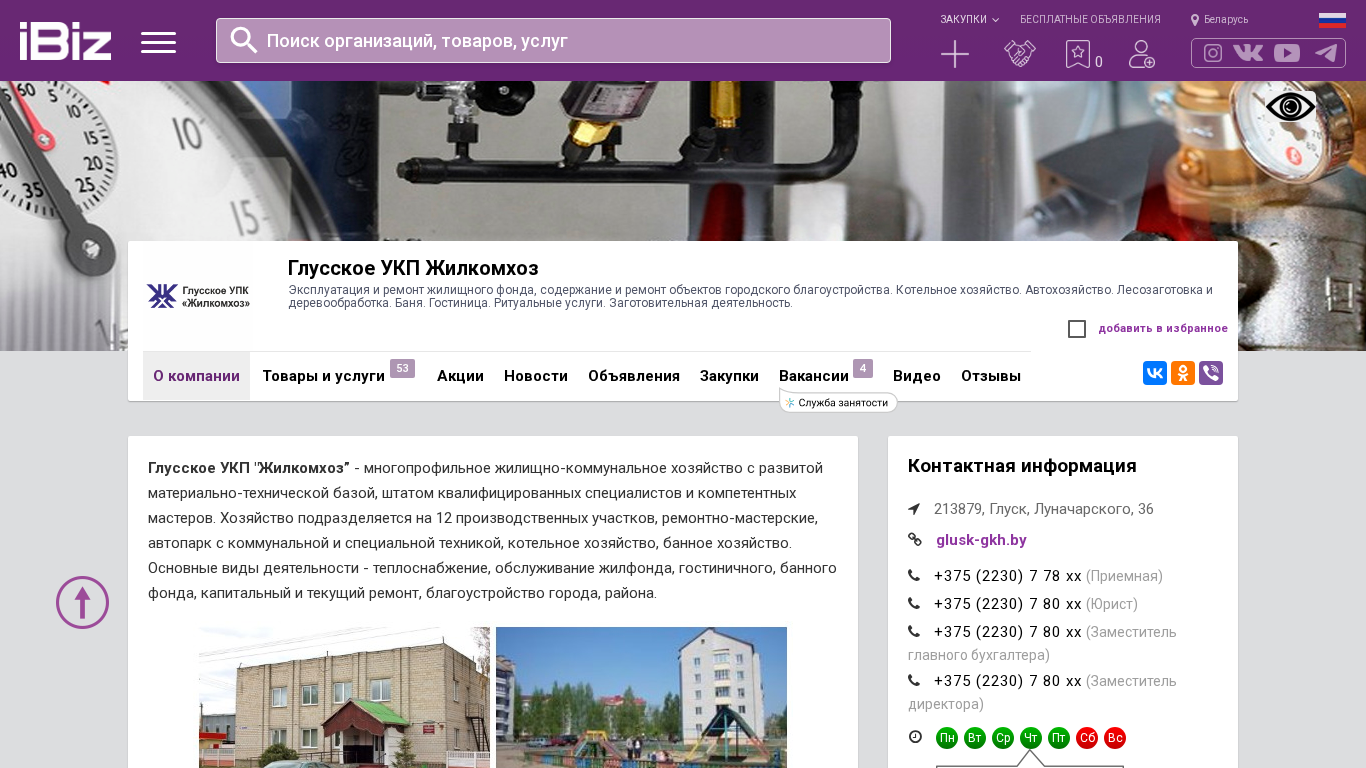
Task: Click the address 213879, Глуск, Луначарского, 36
Action: [x=1044, y=509]
